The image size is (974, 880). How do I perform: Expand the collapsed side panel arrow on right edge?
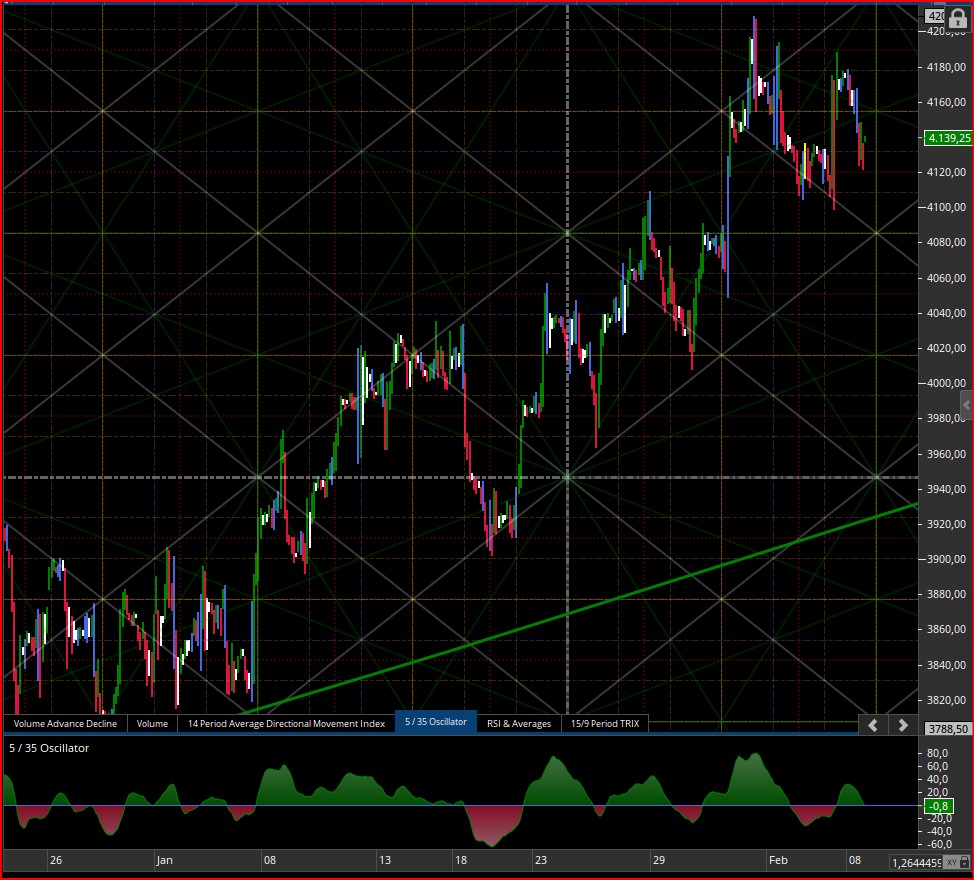point(967,405)
